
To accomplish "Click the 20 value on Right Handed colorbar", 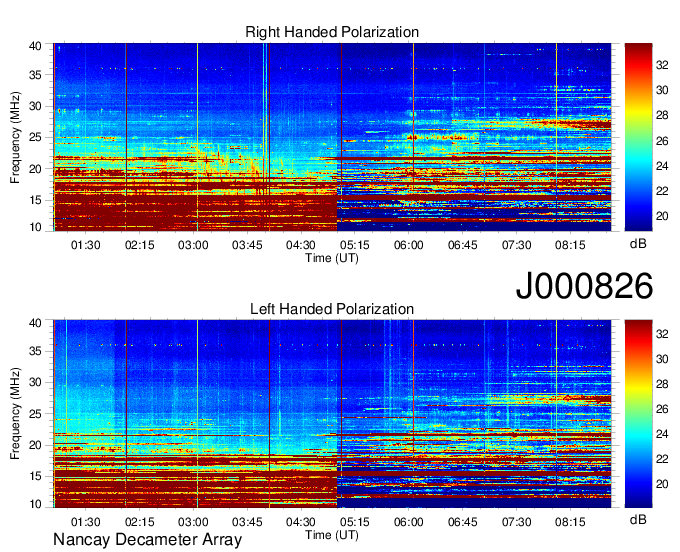I will 662,216.
